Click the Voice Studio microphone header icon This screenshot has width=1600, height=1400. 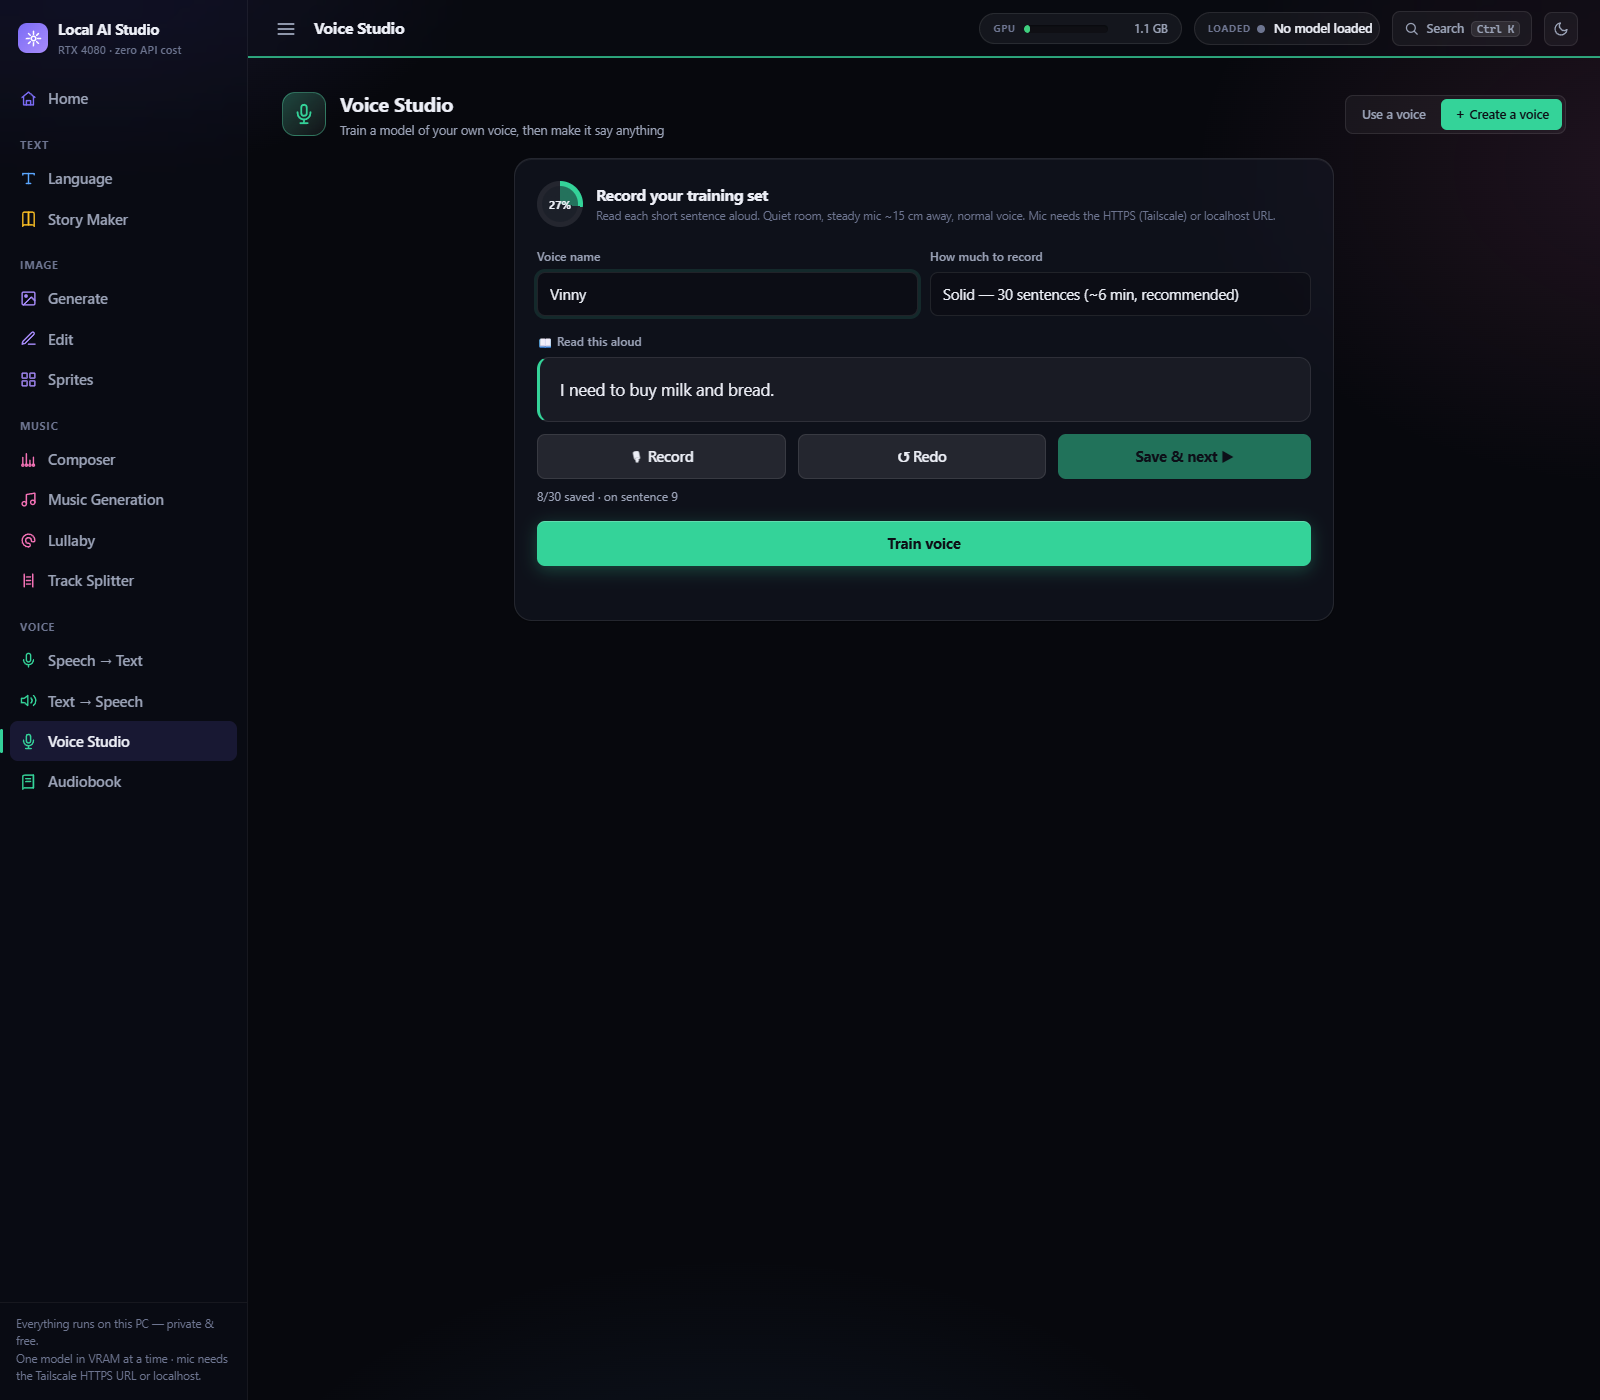click(x=304, y=114)
